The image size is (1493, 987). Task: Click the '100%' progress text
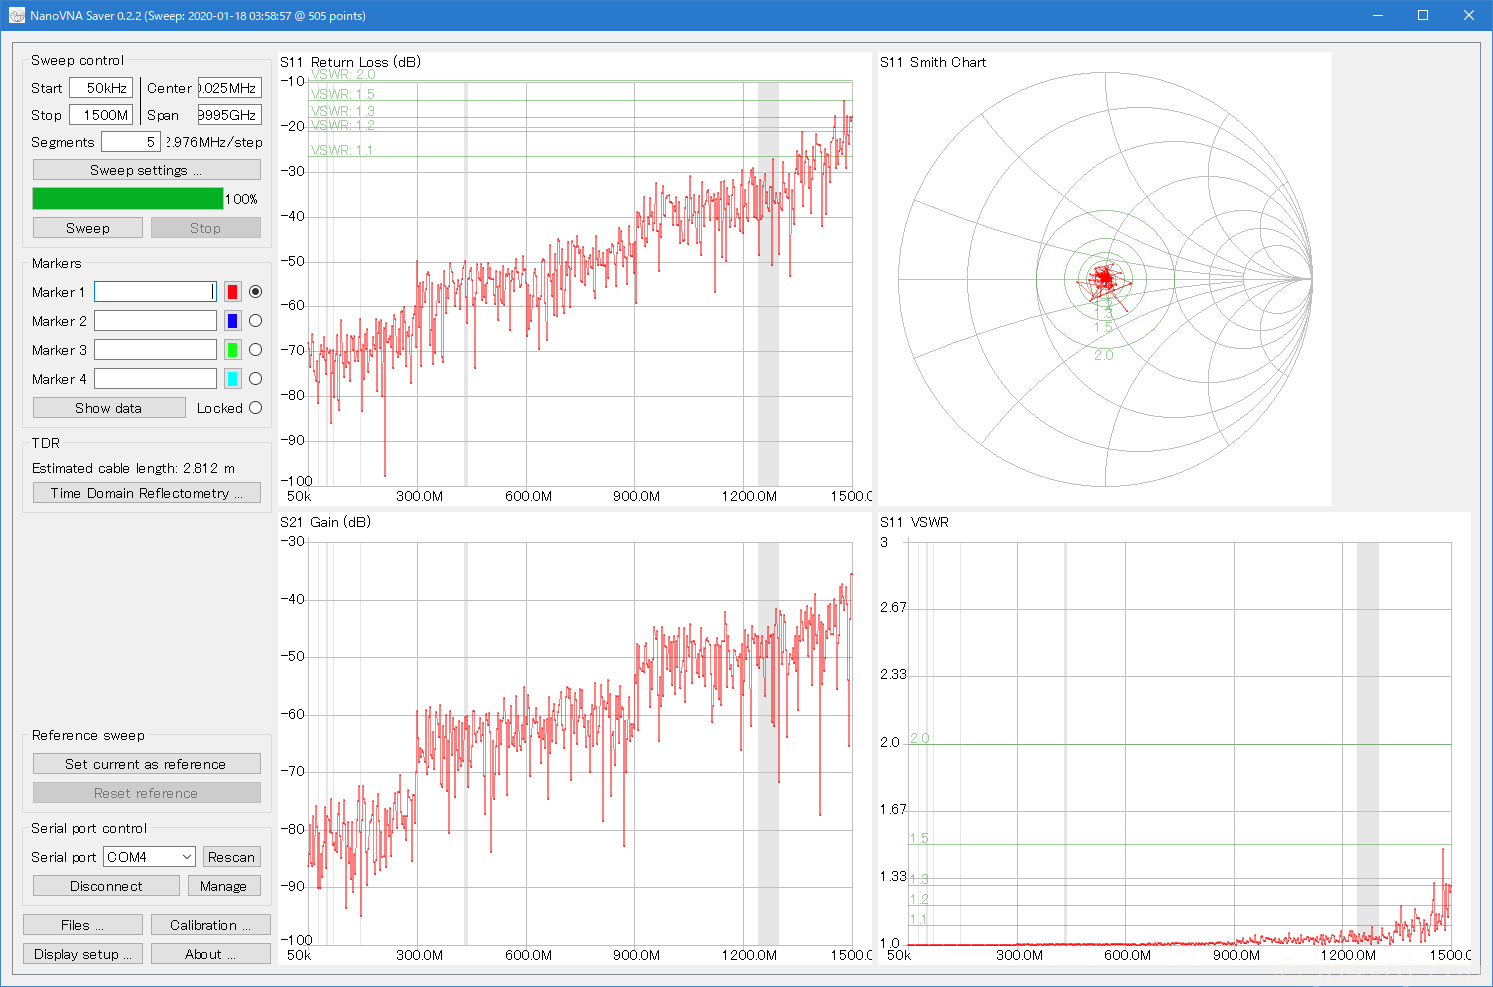(x=241, y=199)
